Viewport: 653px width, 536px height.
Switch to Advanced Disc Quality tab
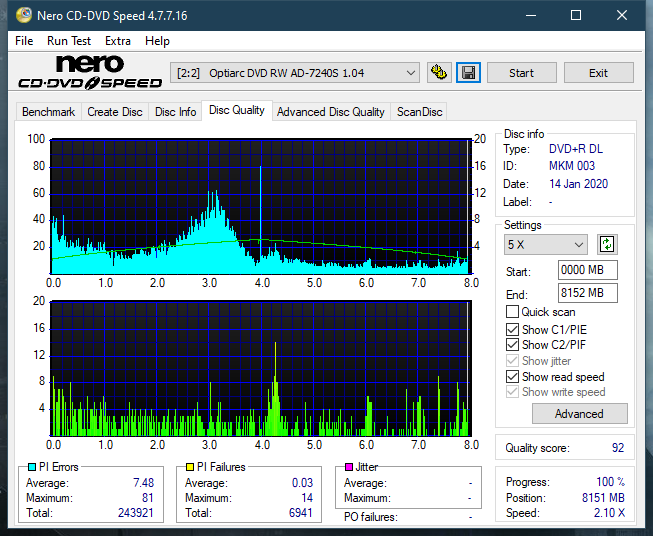click(331, 112)
